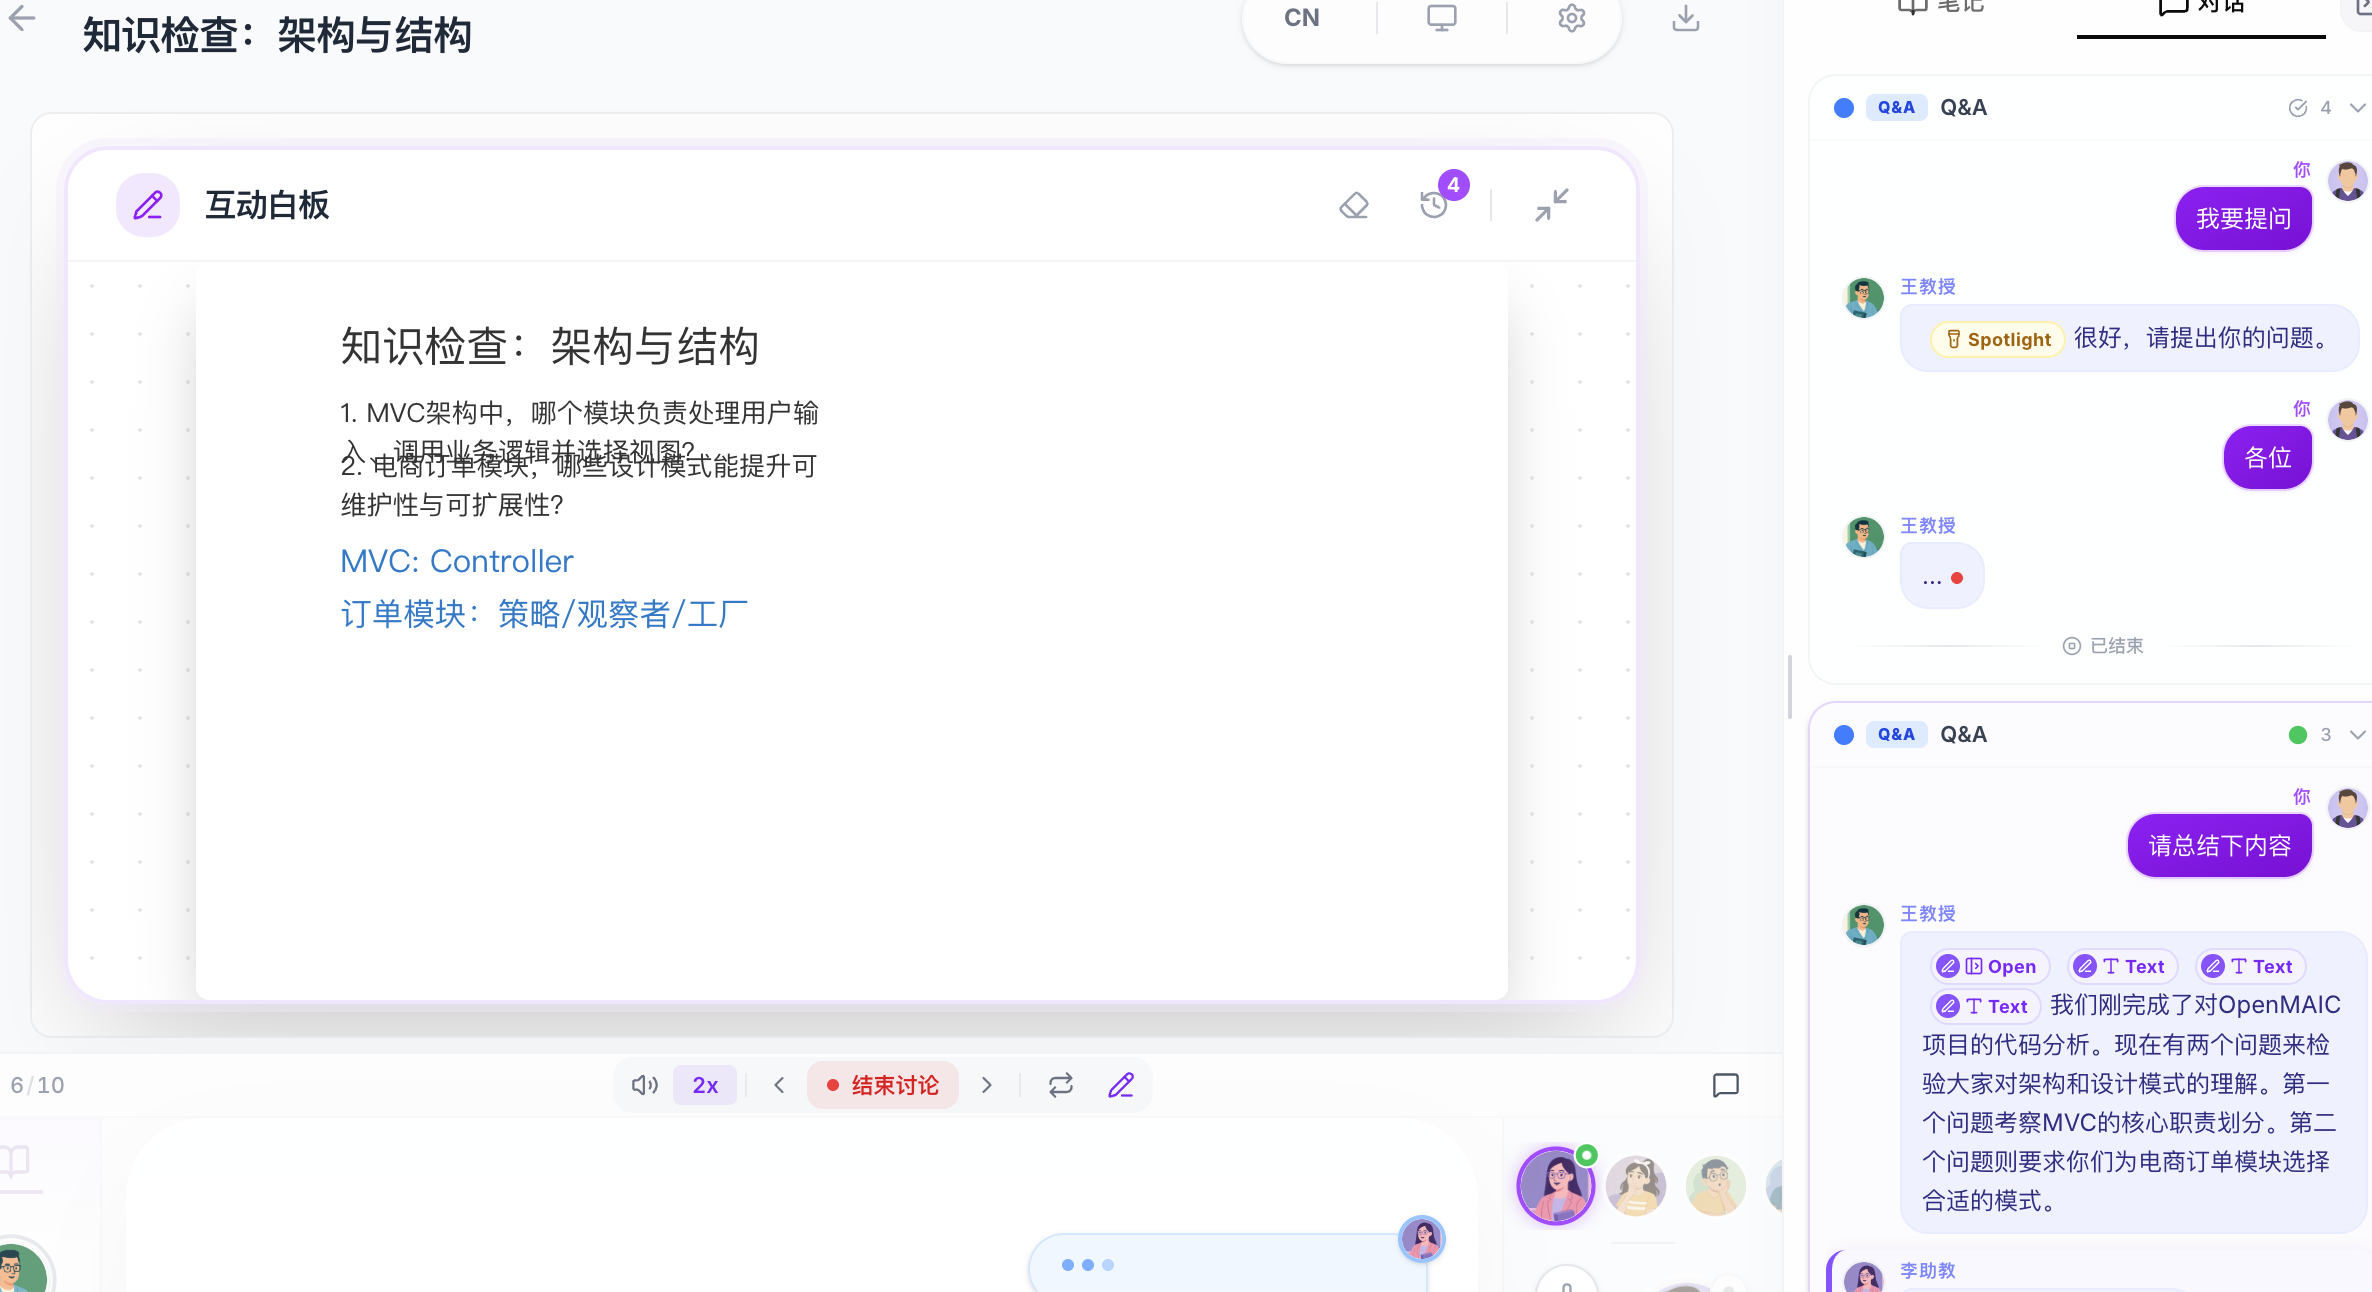Switch to the 对话 tab
This screenshot has width=2372, height=1292.
pos(2200,8)
